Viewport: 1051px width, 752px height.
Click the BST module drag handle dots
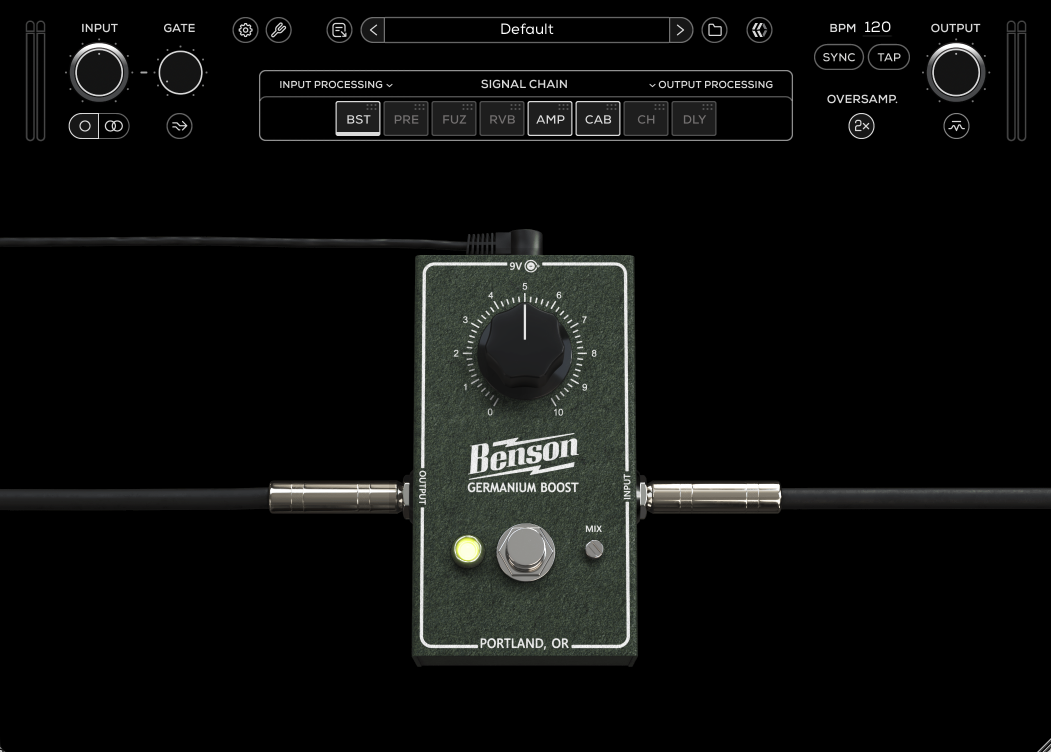(371, 107)
